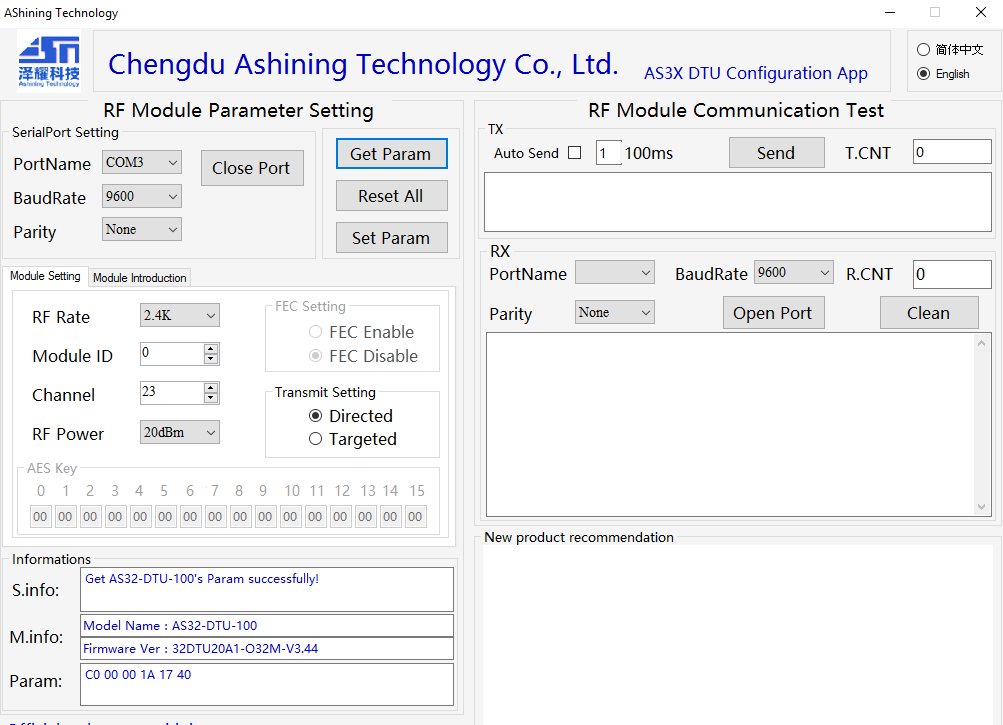
Task: Increase Module ID with up arrow
Action: point(210,349)
